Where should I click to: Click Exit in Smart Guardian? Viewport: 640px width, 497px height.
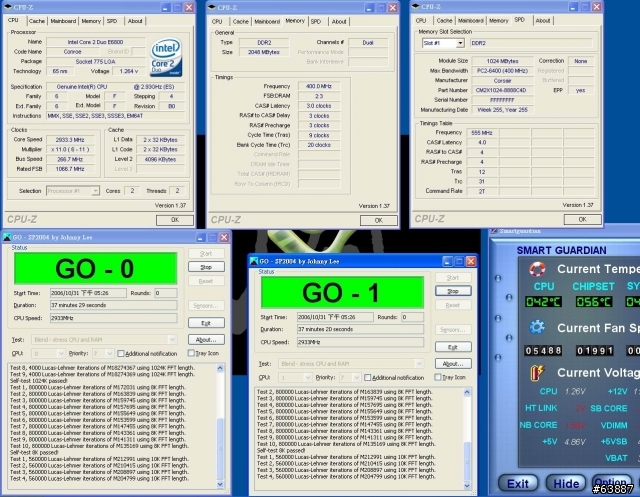pyautogui.click(x=518, y=484)
